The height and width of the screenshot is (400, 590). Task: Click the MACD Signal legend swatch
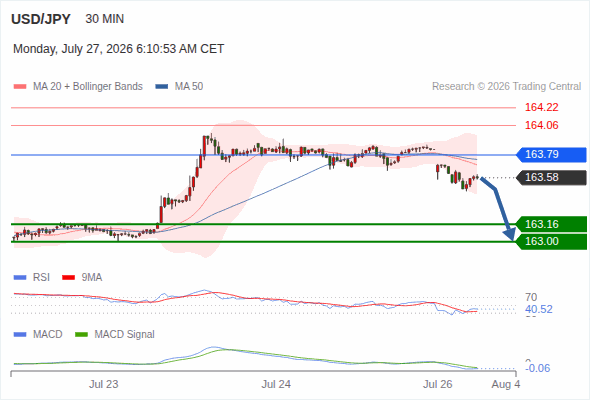click(x=81, y=335)
